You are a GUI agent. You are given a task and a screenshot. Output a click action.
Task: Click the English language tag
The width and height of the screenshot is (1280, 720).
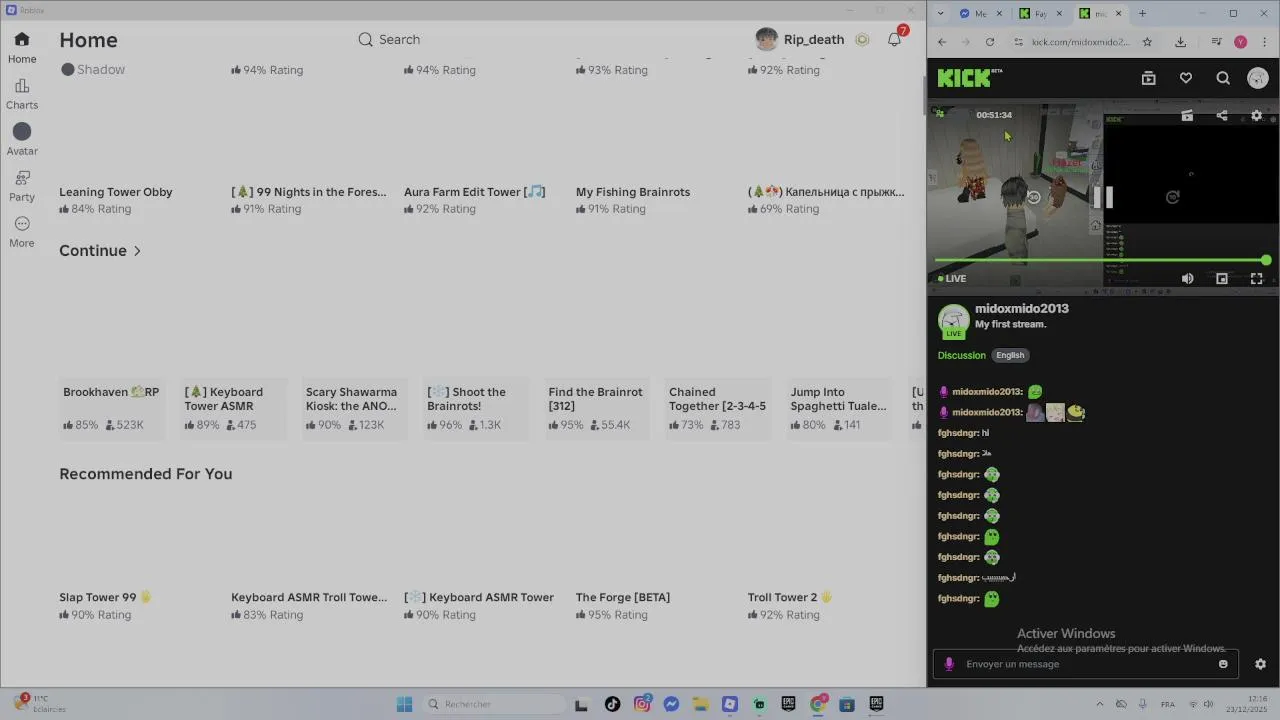coord(1010,355)
